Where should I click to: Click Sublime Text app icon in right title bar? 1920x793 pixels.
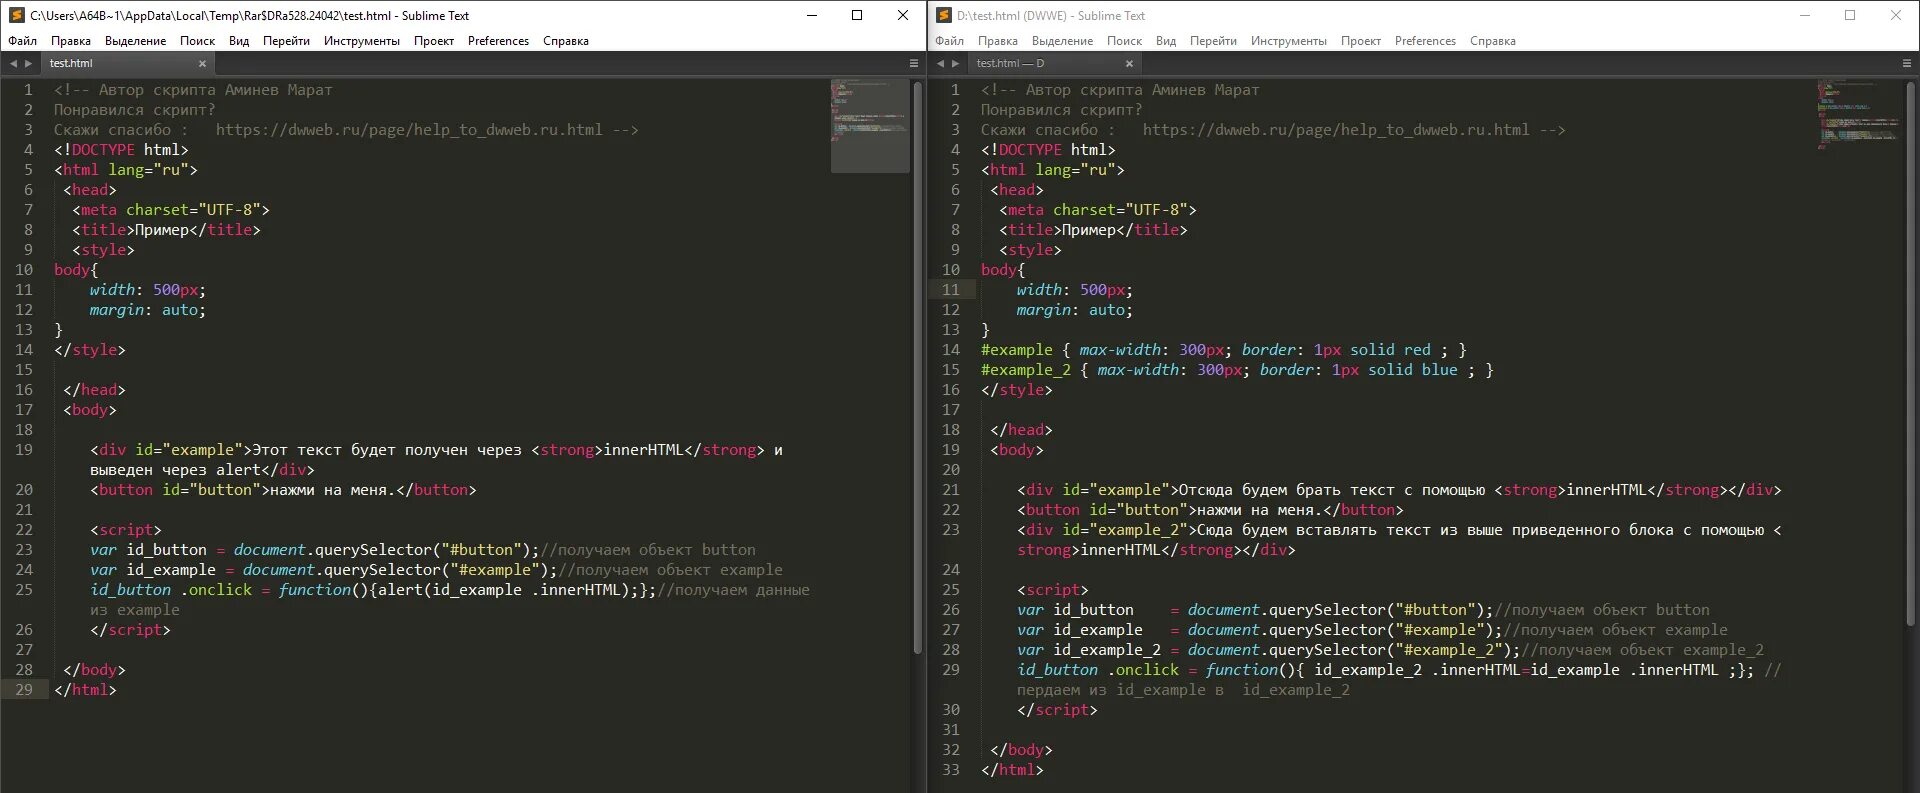click(943, 15)
